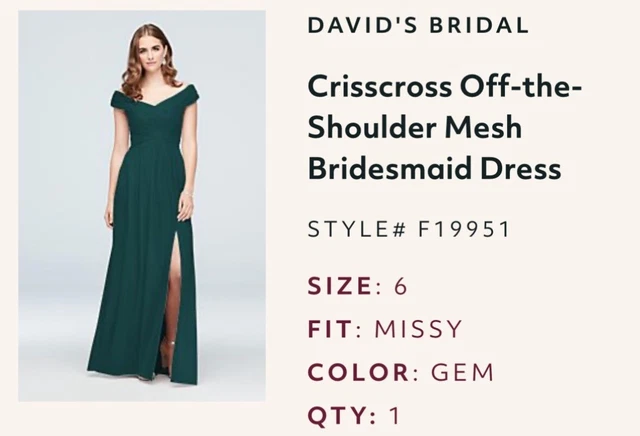This screenshot has width=640, height=436.
Task: Select the quantity value 1
Action: 395,415
